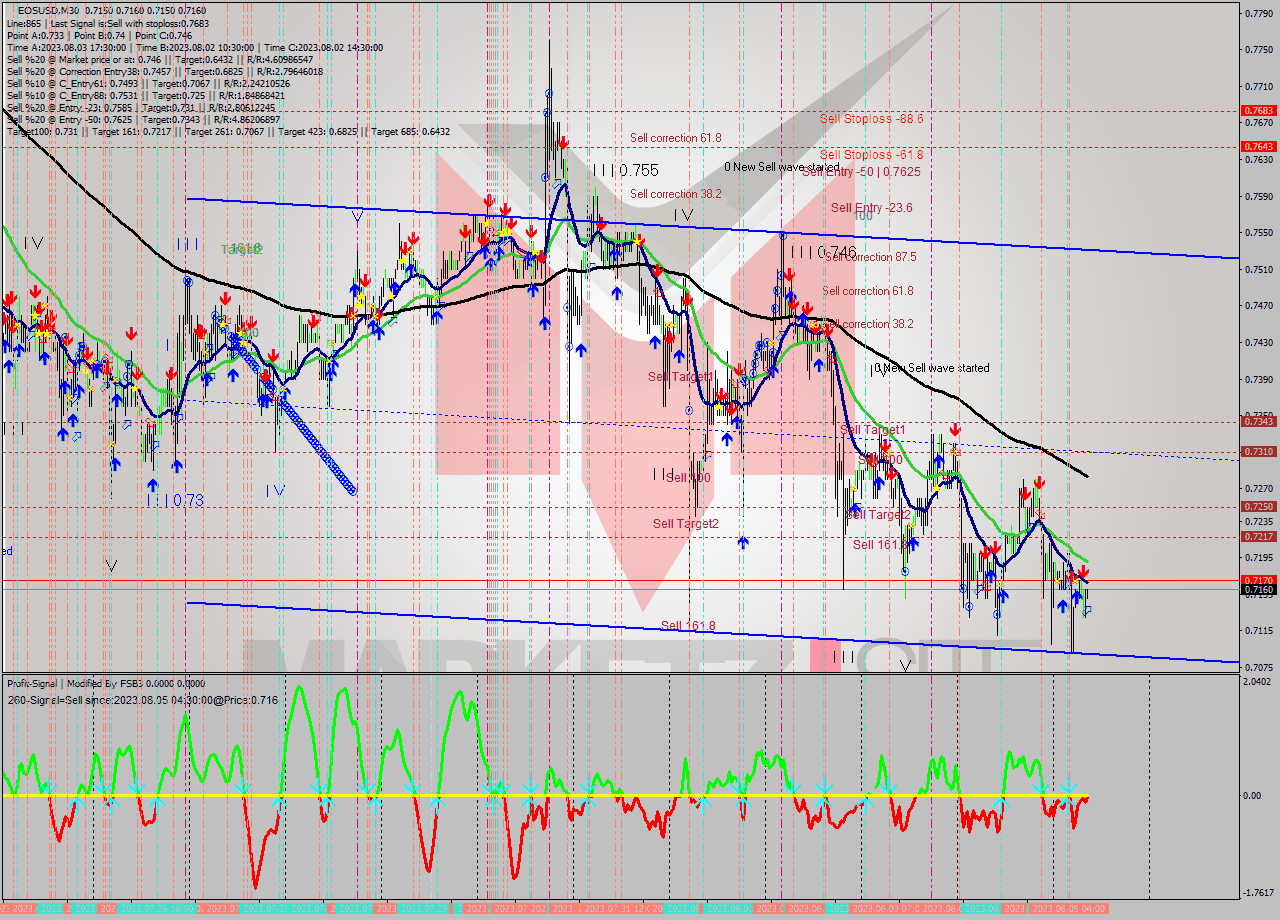
Task: Click the 0.7790 price axis value
Action: tap(1257, 12)
